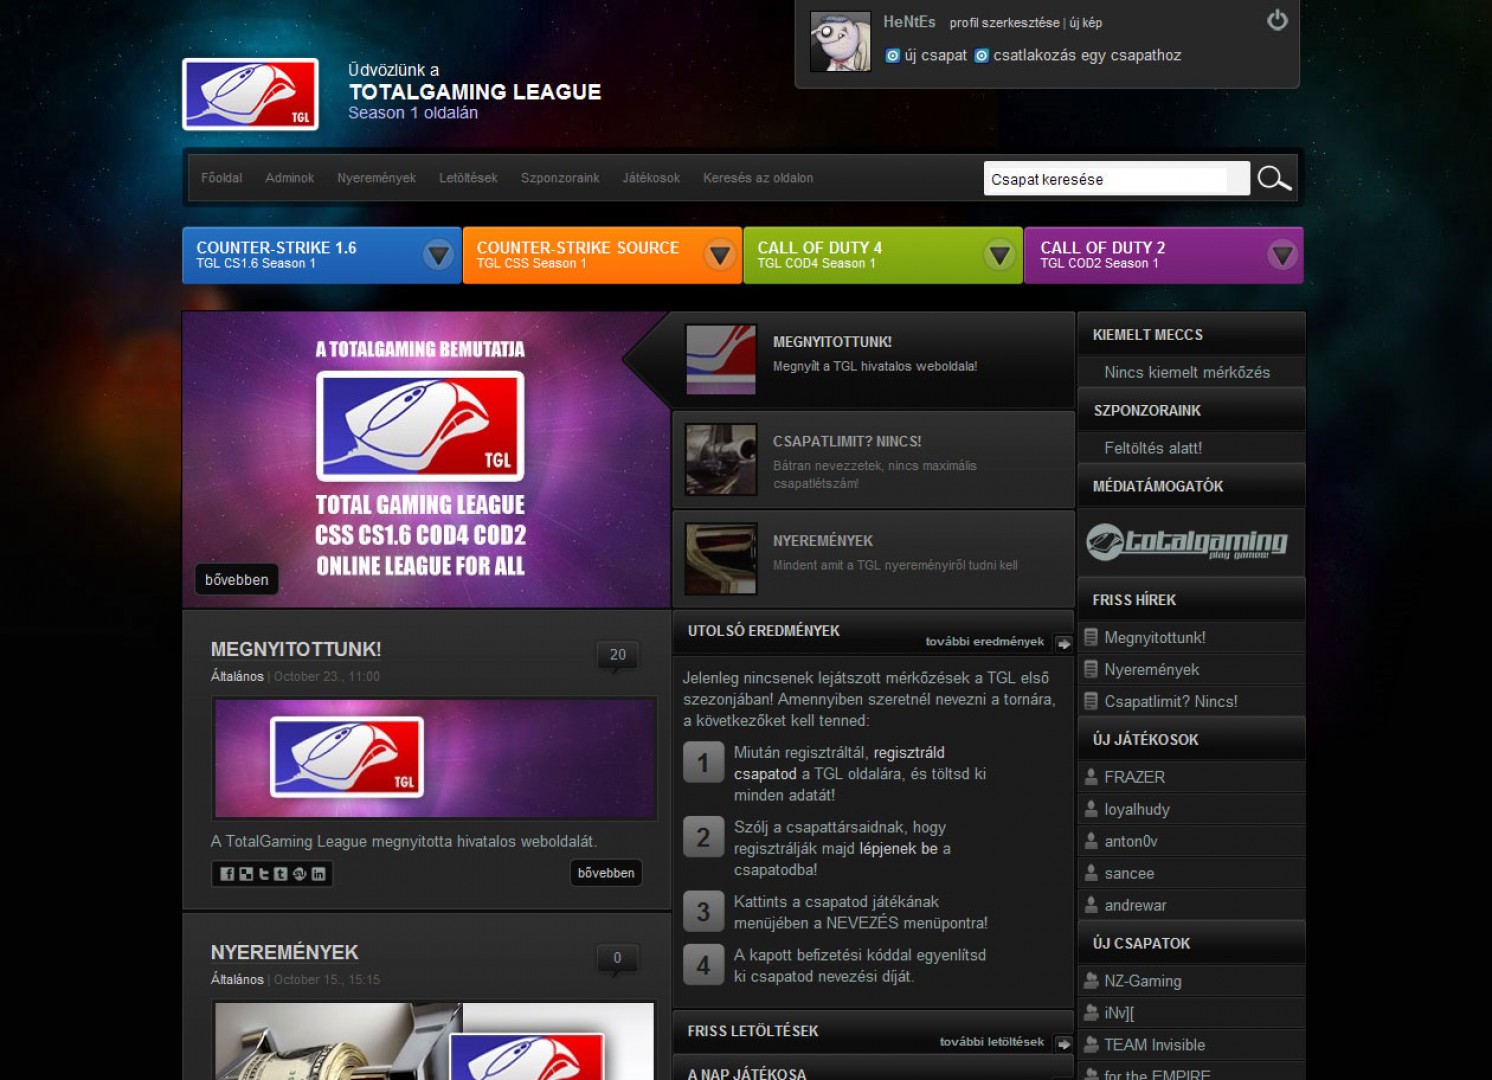
Task: Open the 0 comments bubble on Nyeremények
Action: [617, 959]
